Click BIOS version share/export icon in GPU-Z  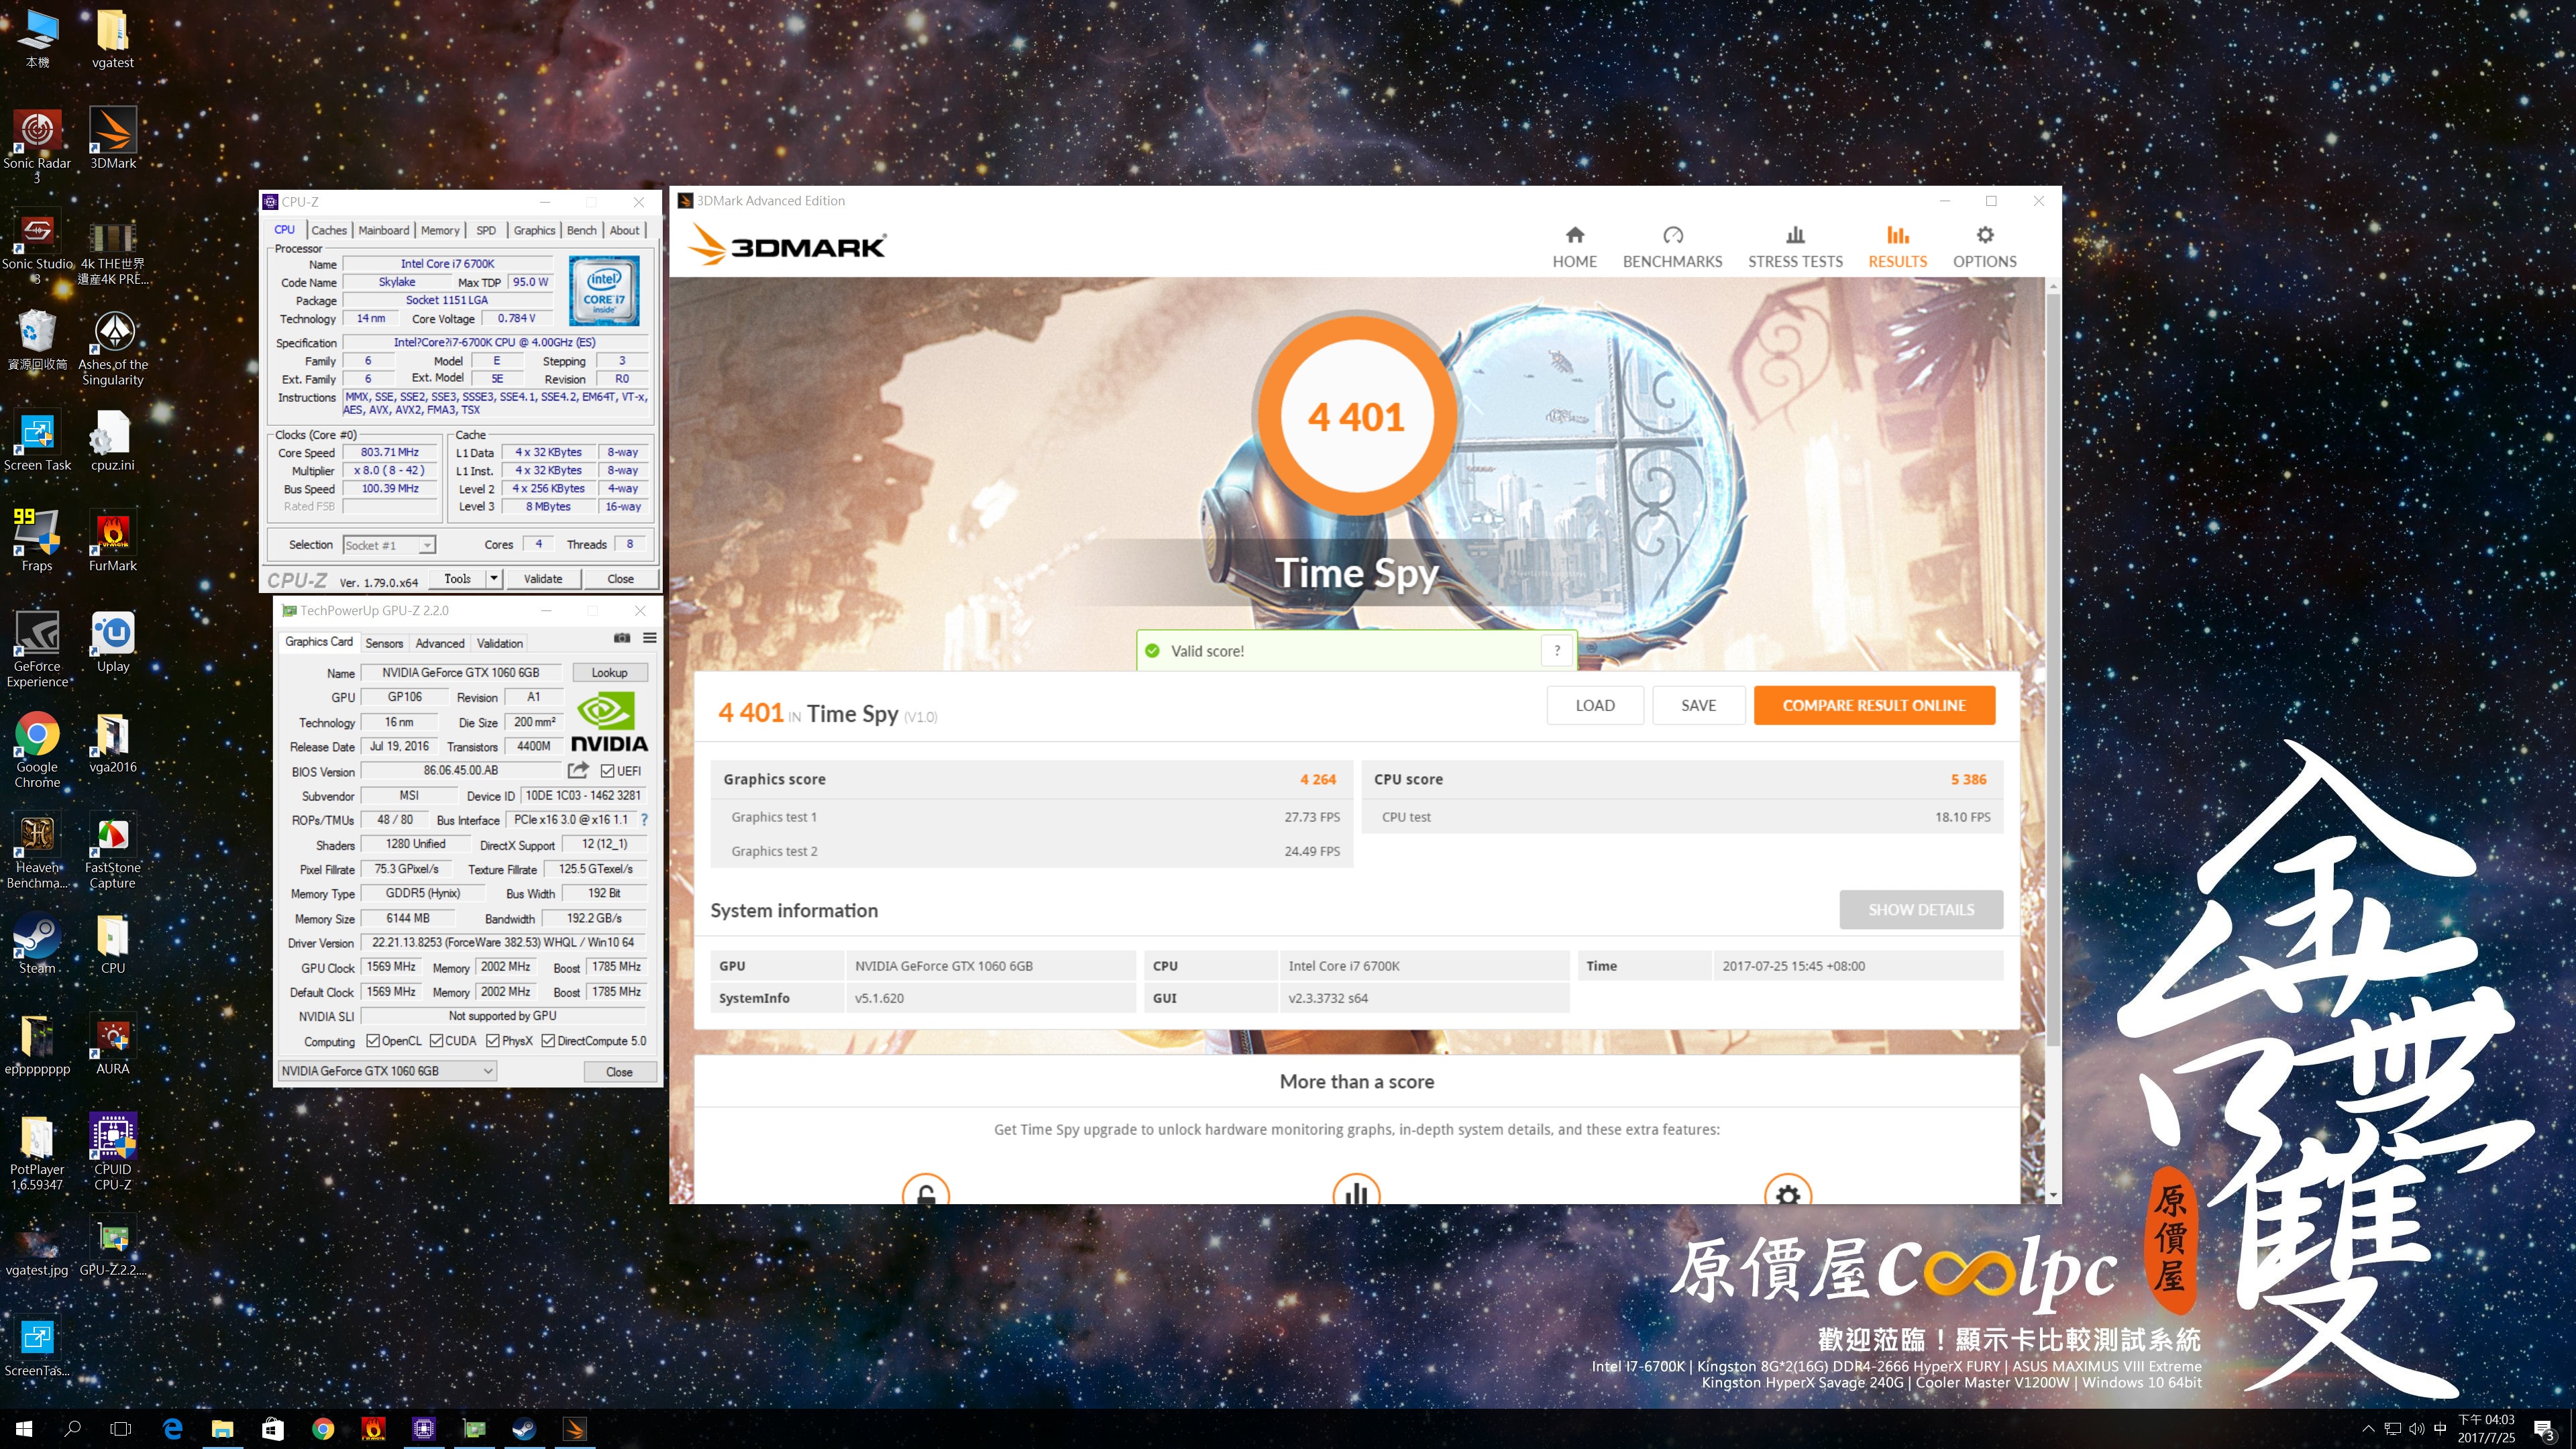click(x=578, y=770)
